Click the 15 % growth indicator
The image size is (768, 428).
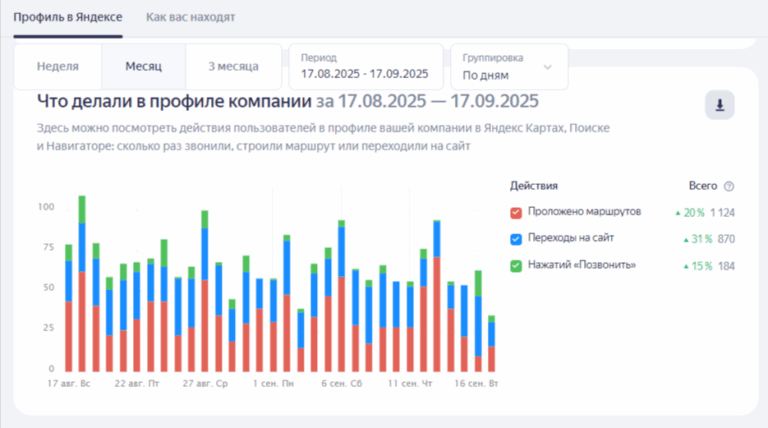tap(698, 266)
